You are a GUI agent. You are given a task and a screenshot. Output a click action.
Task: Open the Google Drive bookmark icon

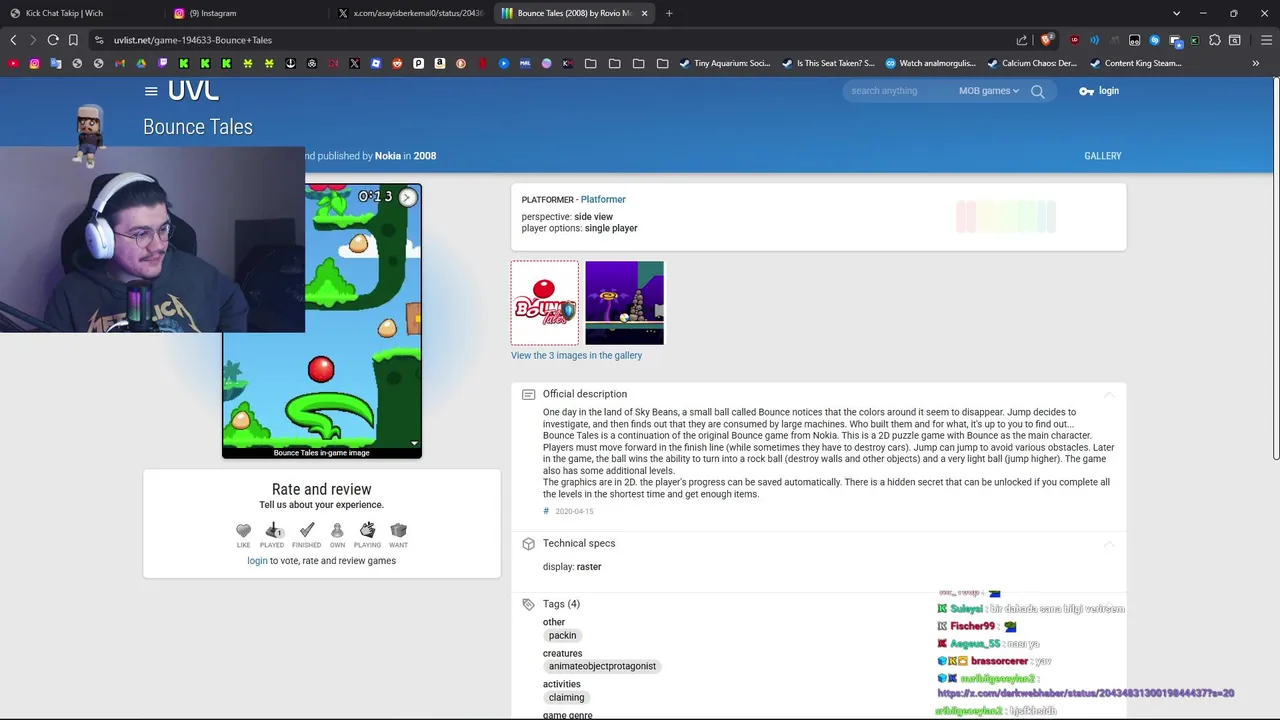[x=141, y=63]
